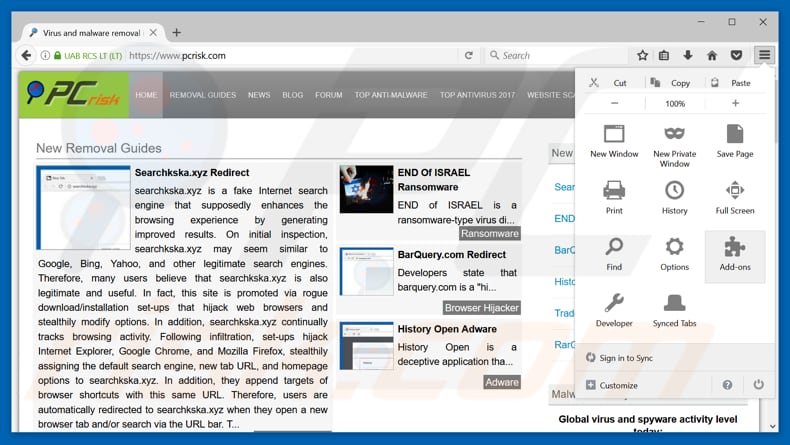Open the NEWS nav item

(259, 95)
